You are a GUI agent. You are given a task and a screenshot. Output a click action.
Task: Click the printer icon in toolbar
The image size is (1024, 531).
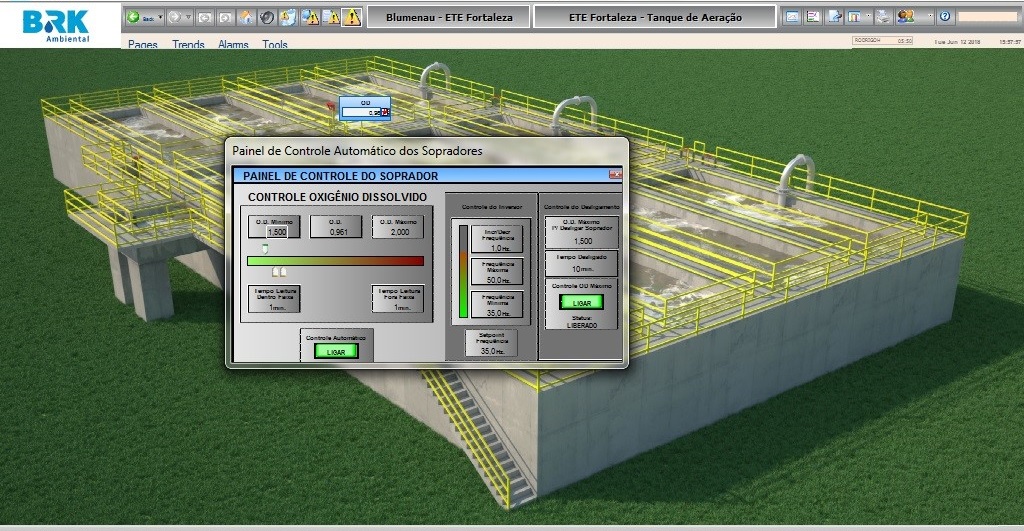coord(883,17)
